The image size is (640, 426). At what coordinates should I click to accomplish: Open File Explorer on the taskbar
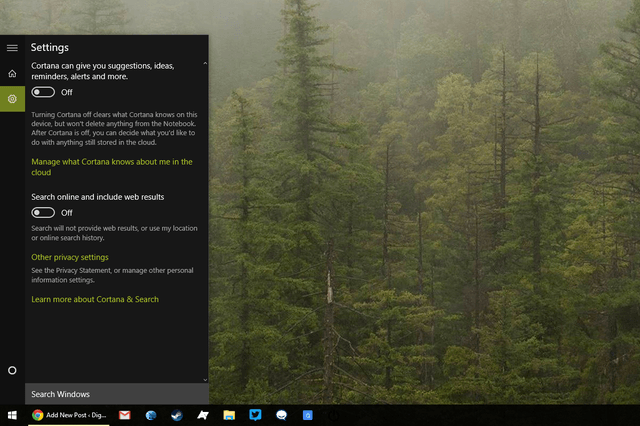(229, 415)
